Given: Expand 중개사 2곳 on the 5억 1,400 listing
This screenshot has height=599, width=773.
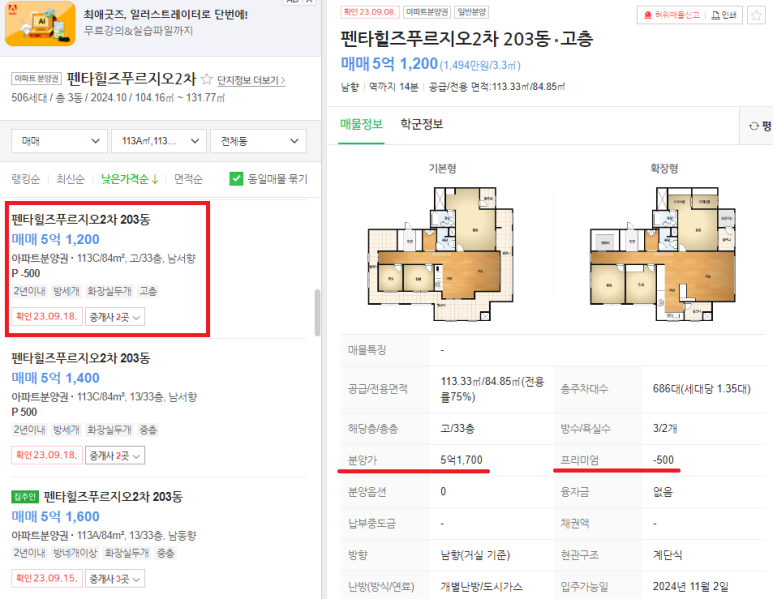Looking at the screenshot, I should (115, 456).
